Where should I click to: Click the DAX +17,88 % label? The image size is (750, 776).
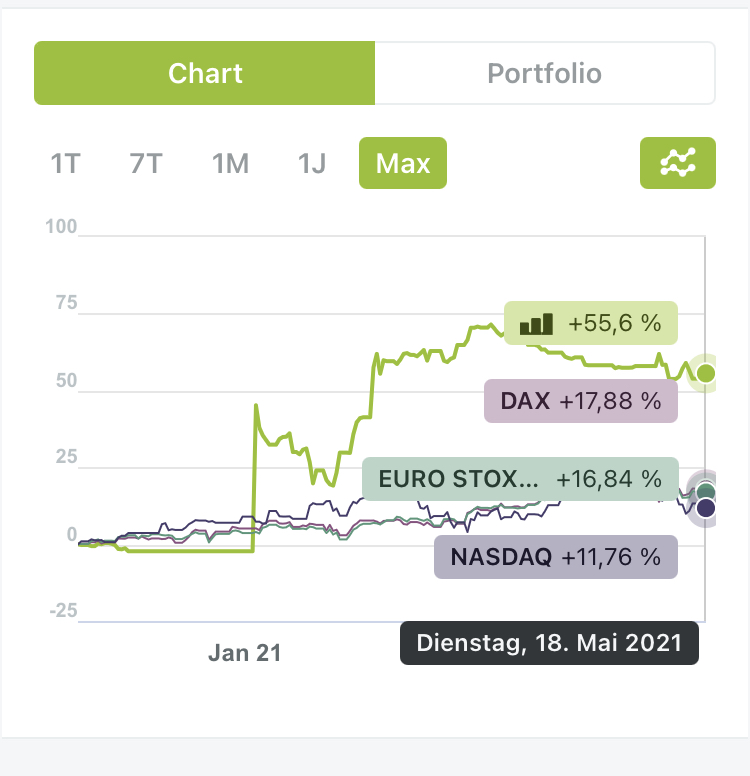581,401
